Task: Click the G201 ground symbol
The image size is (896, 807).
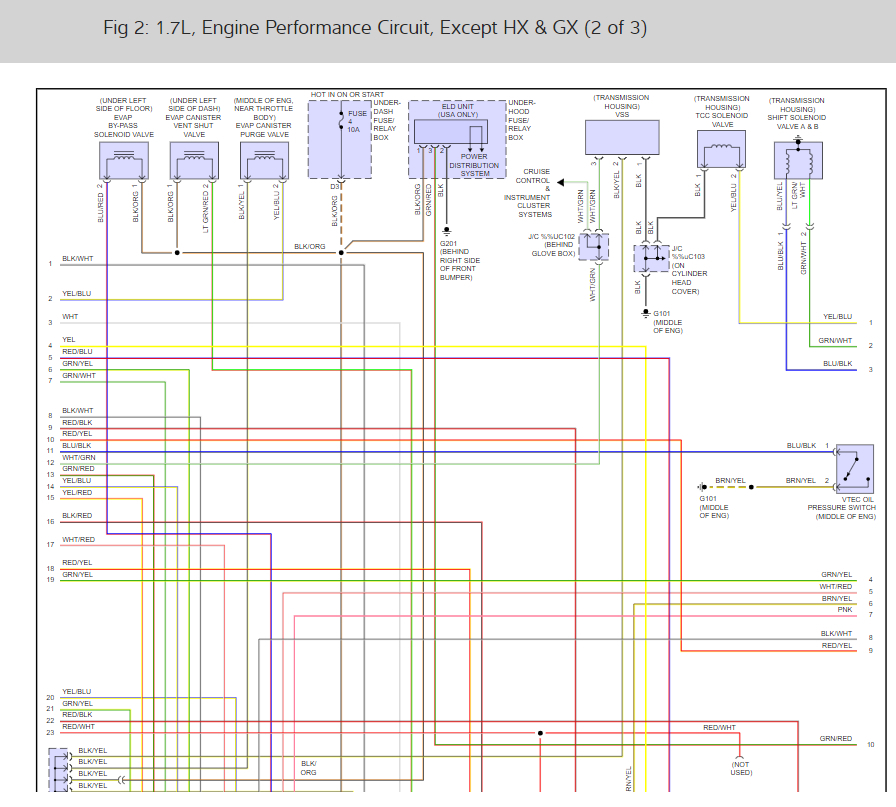Action: tap(446, 231)
